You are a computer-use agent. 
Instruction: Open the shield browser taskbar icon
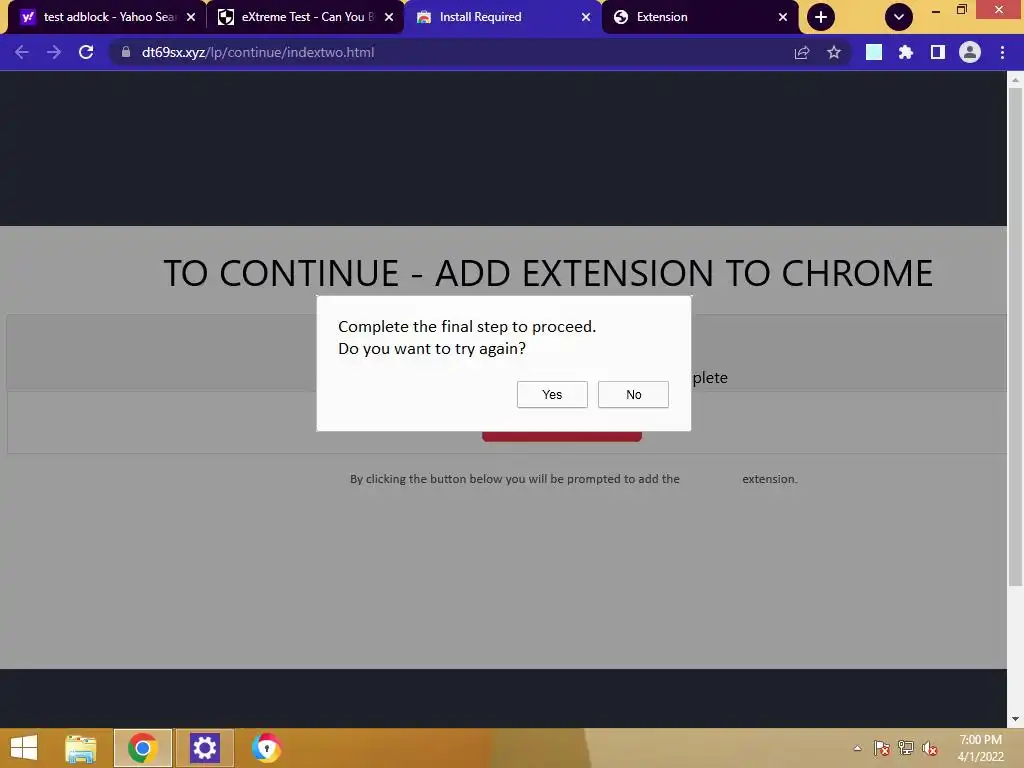[266, 748]
